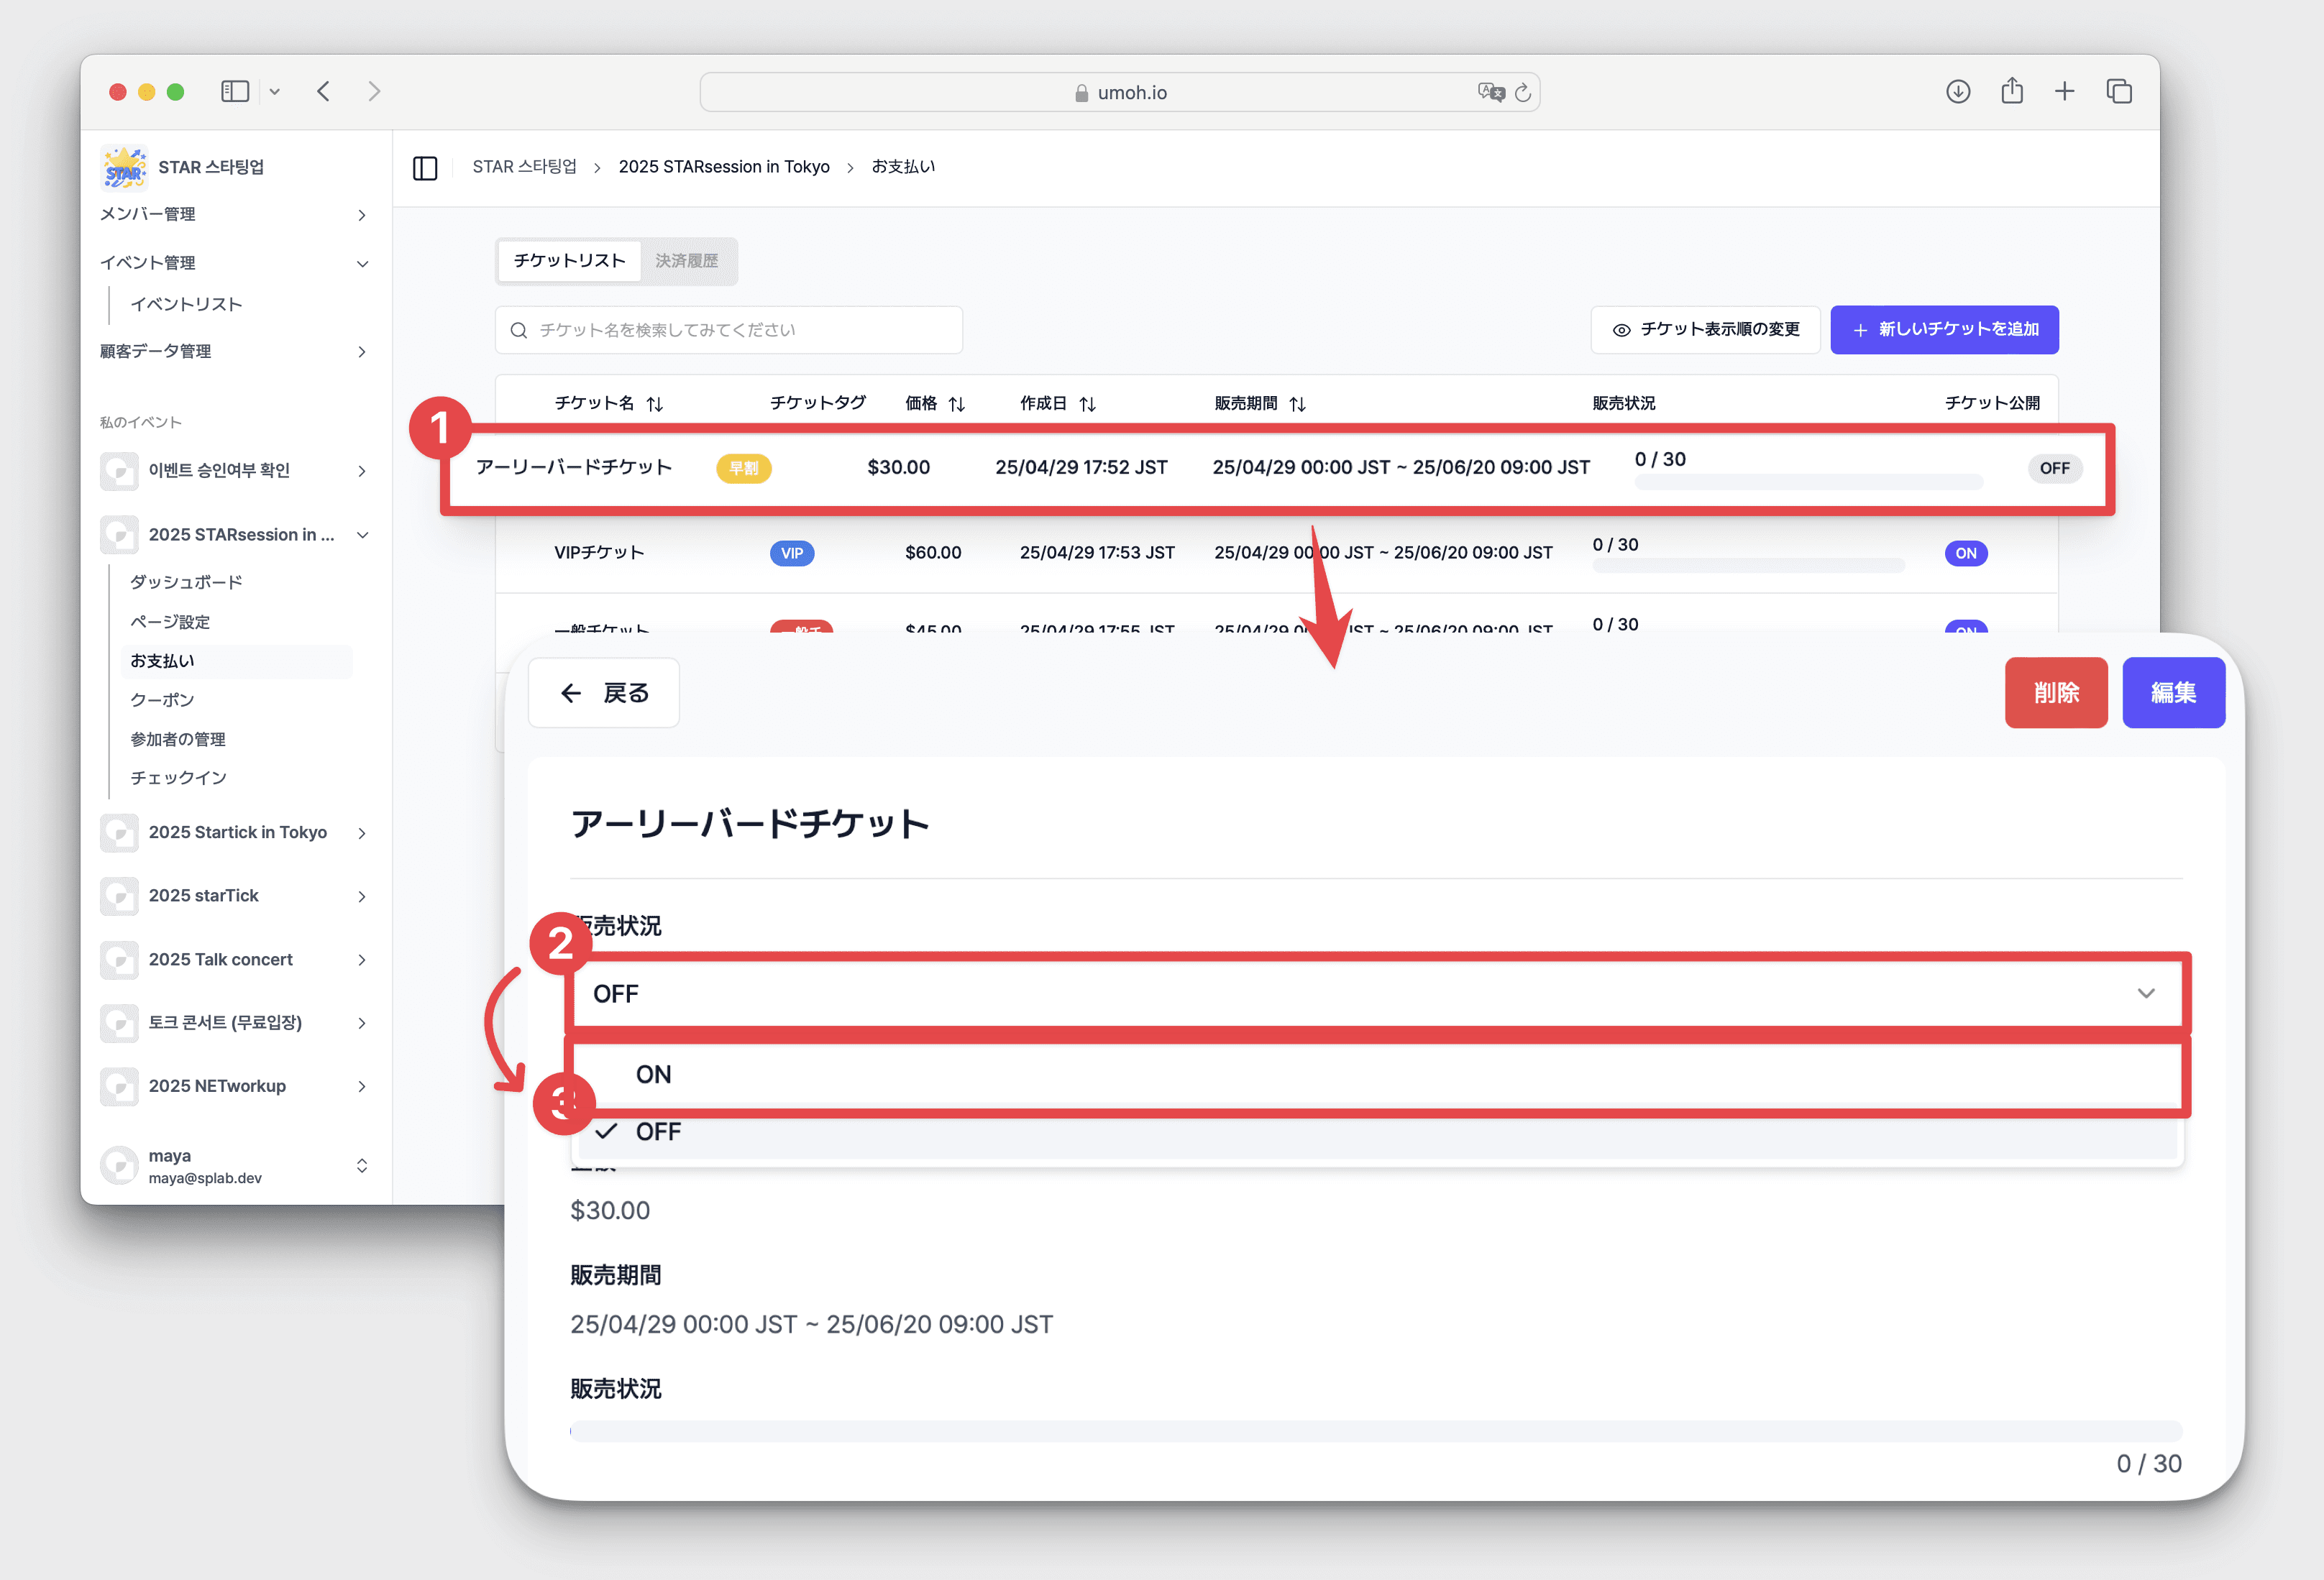Sort by ticket name arrows icon

pos(655,404)
